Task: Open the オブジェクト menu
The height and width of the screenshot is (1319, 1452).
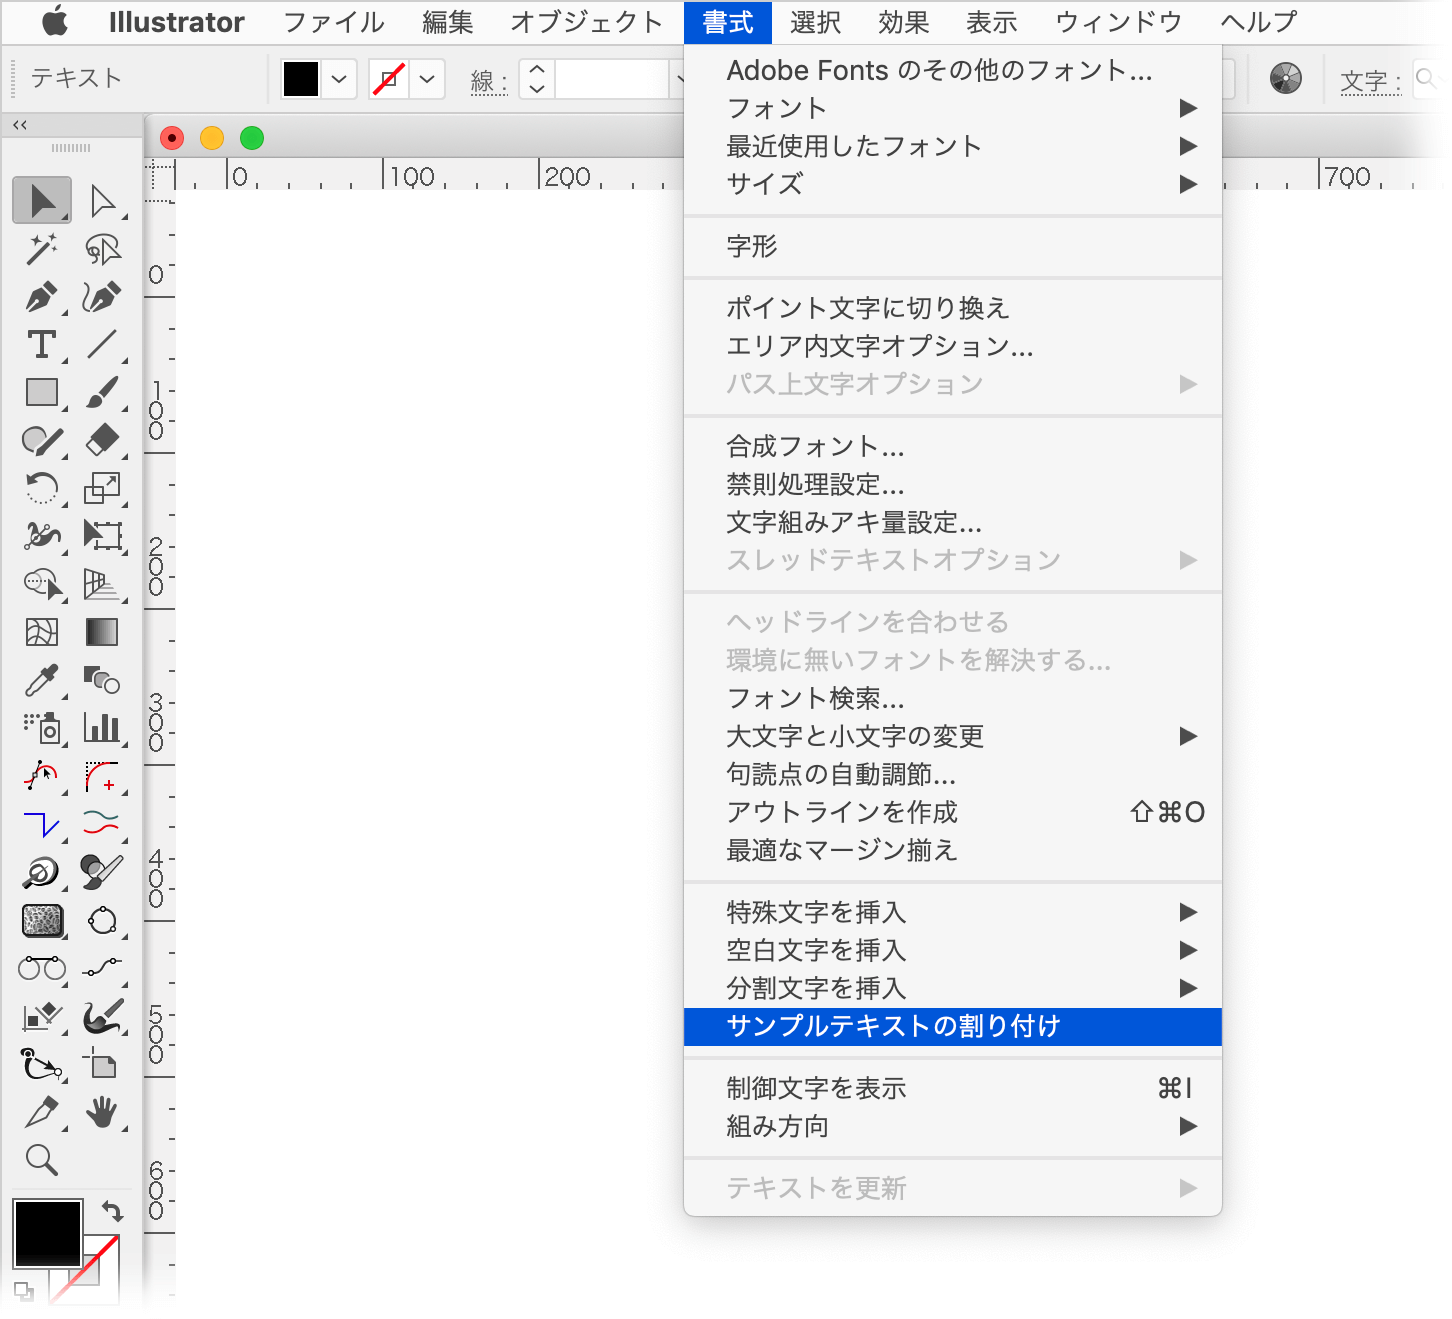Action: click(587, 22)
